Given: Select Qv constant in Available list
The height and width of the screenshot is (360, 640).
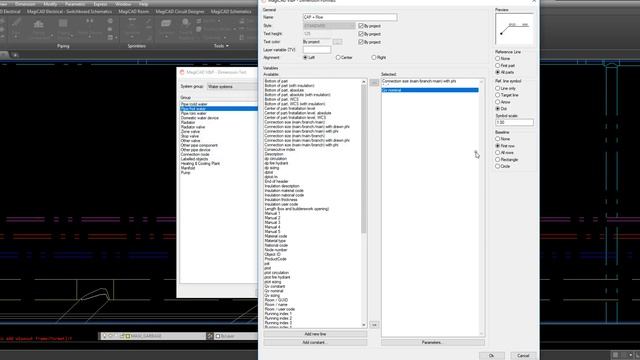Looking at the screenshot, I should 275,286.
